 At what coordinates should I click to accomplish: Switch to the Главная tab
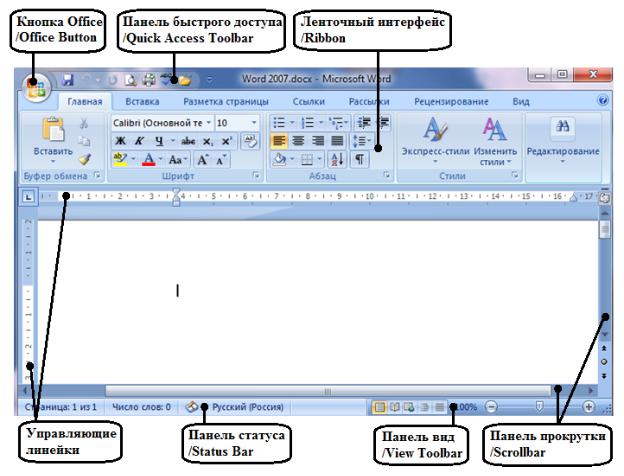point(85,101)
